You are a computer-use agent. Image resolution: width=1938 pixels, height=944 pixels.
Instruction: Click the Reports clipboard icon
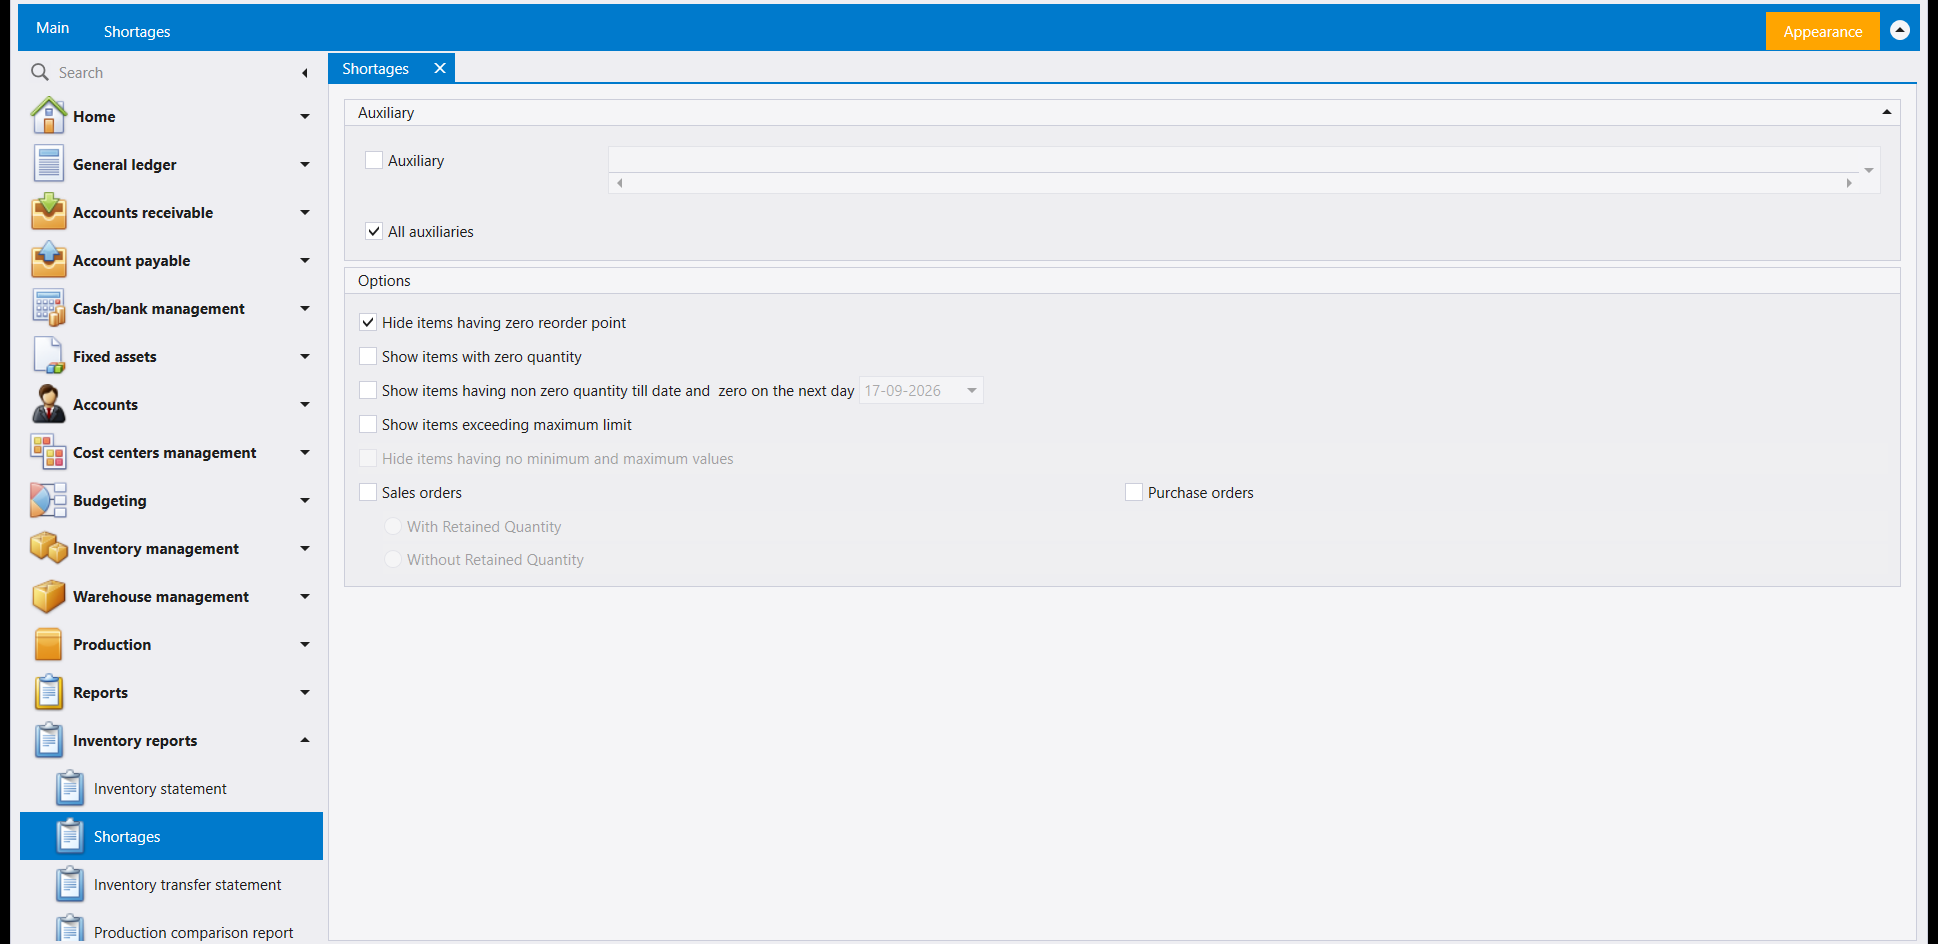tap(48, 692)
